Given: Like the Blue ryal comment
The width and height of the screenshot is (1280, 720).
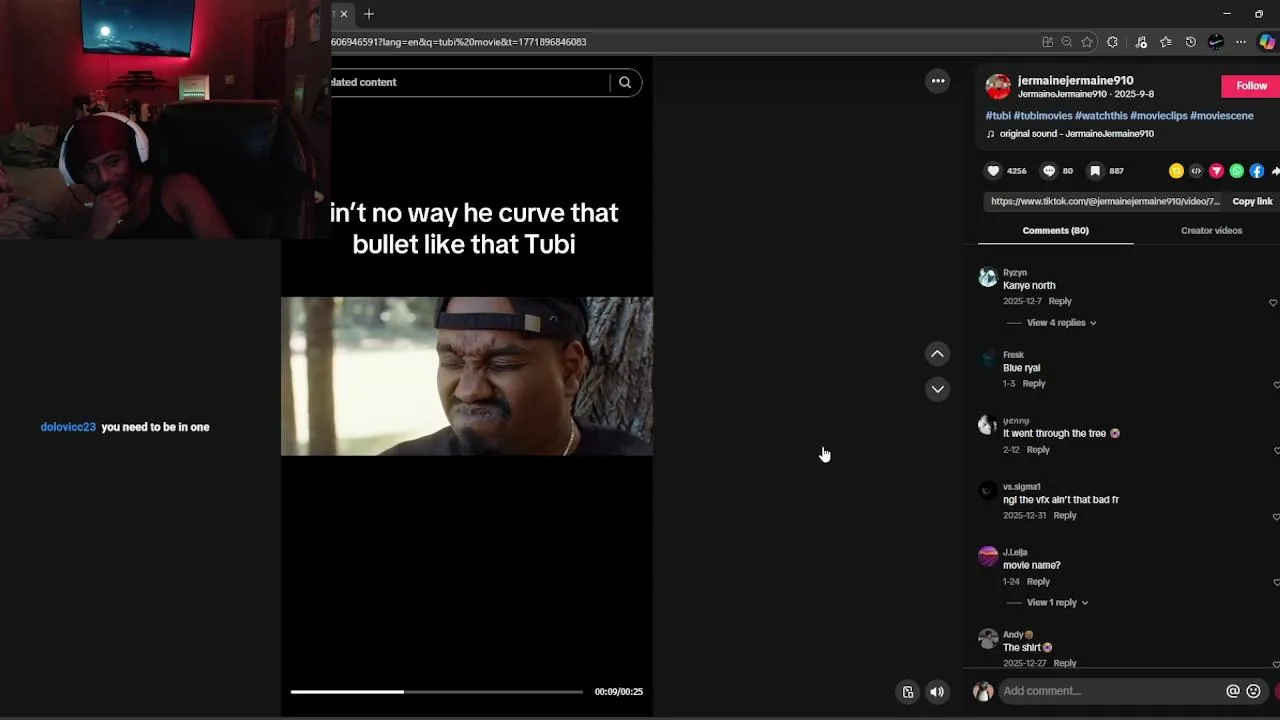Looking at the screenshot, I should 1276,385.
